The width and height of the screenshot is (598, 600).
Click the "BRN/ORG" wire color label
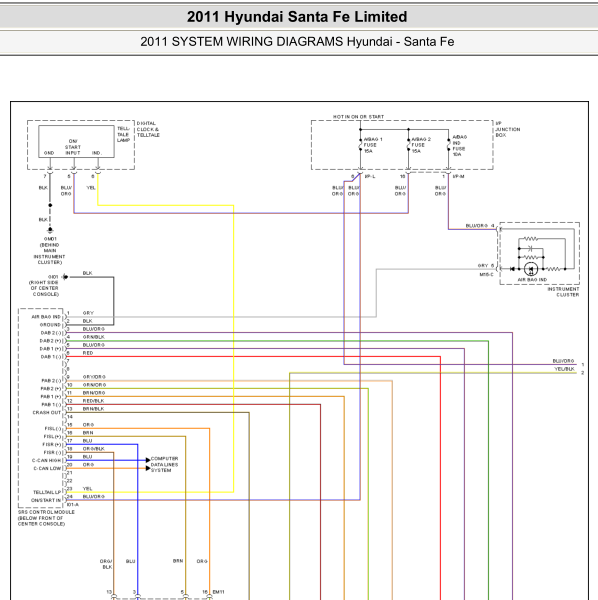94,393
